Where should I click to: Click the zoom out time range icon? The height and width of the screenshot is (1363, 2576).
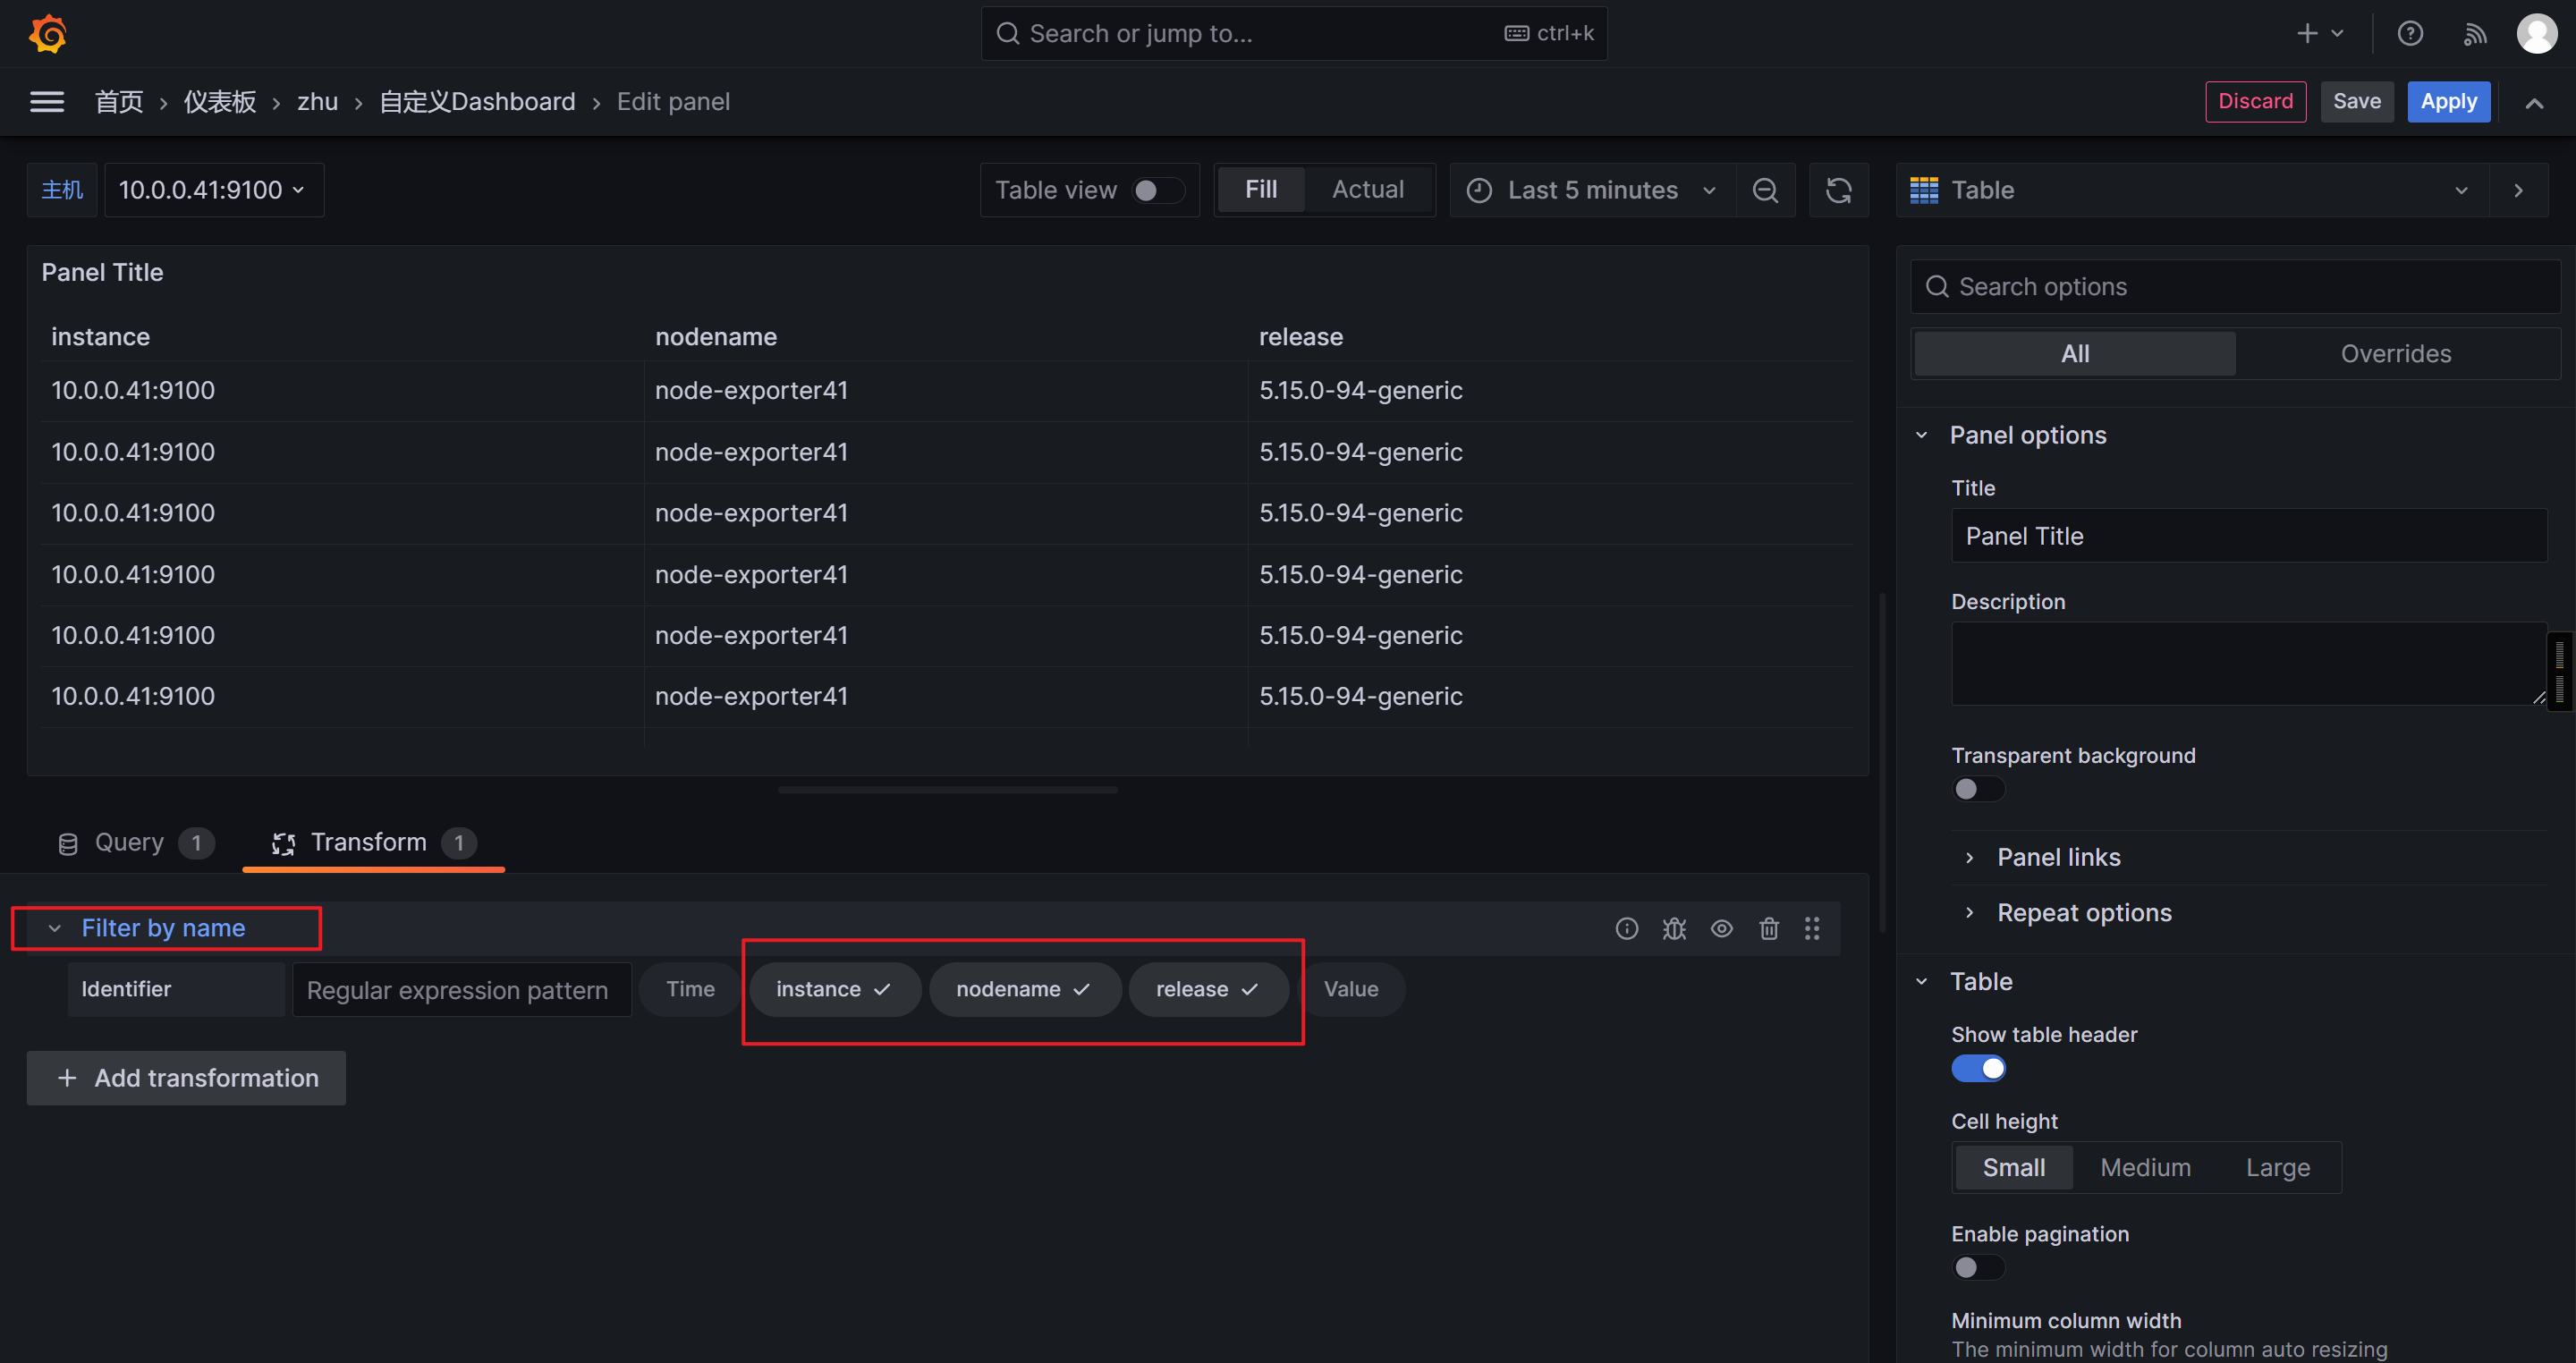[x=1765, y=190]
